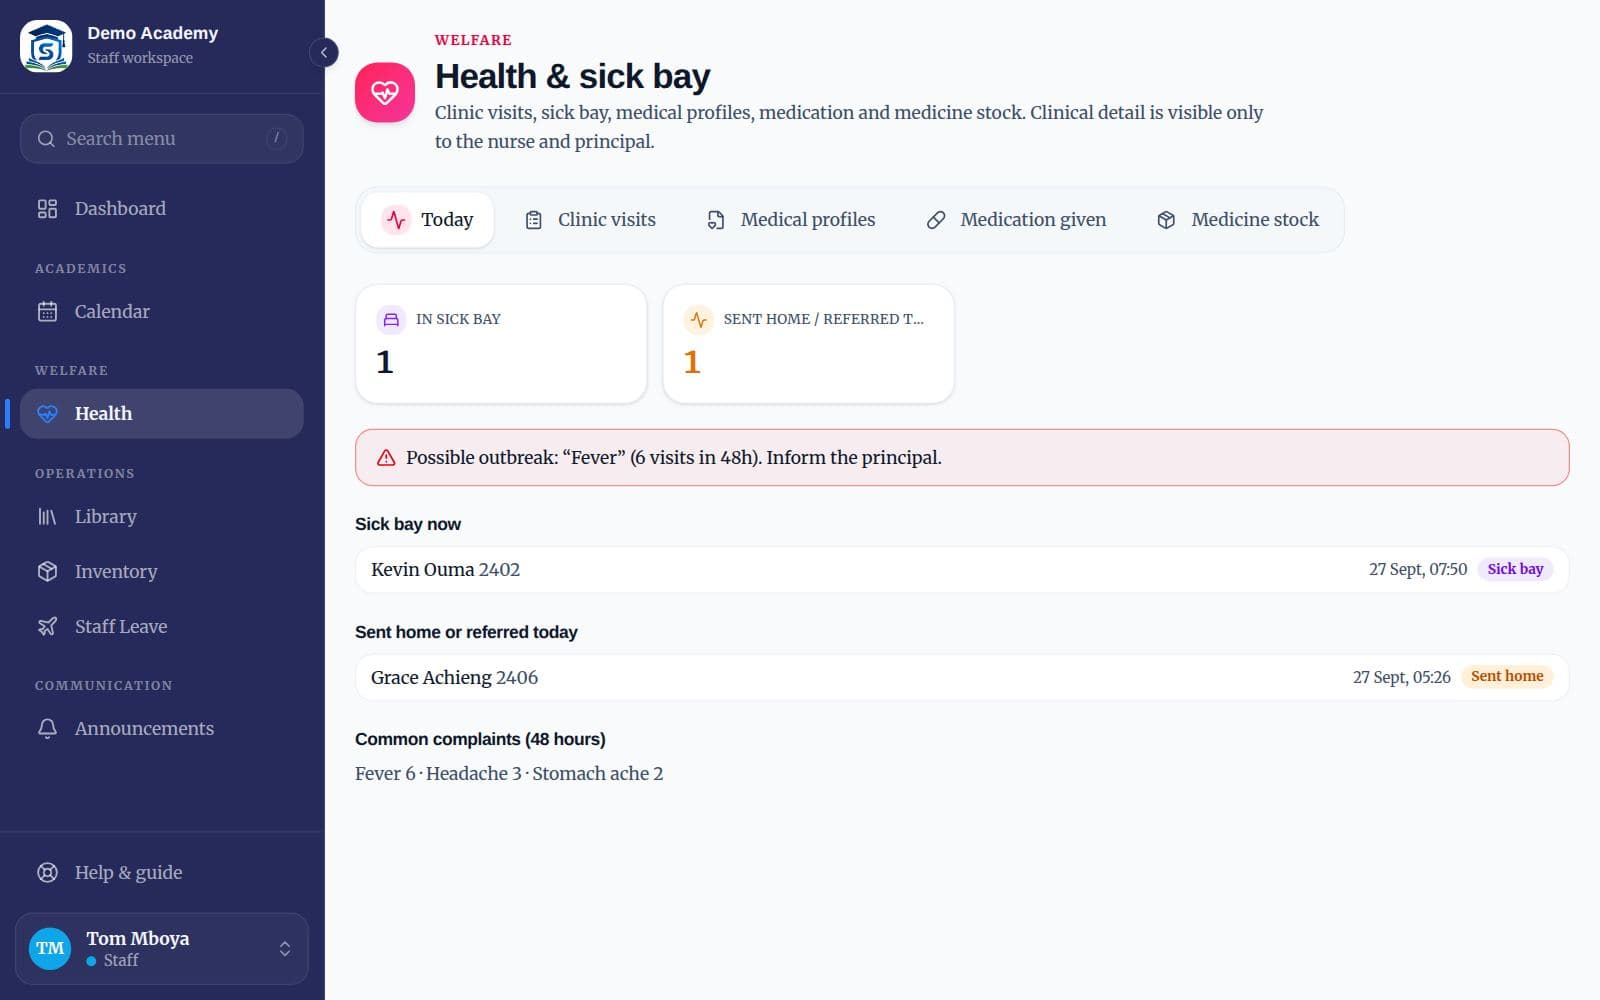Switch to the Today tab

pos(428,220)
